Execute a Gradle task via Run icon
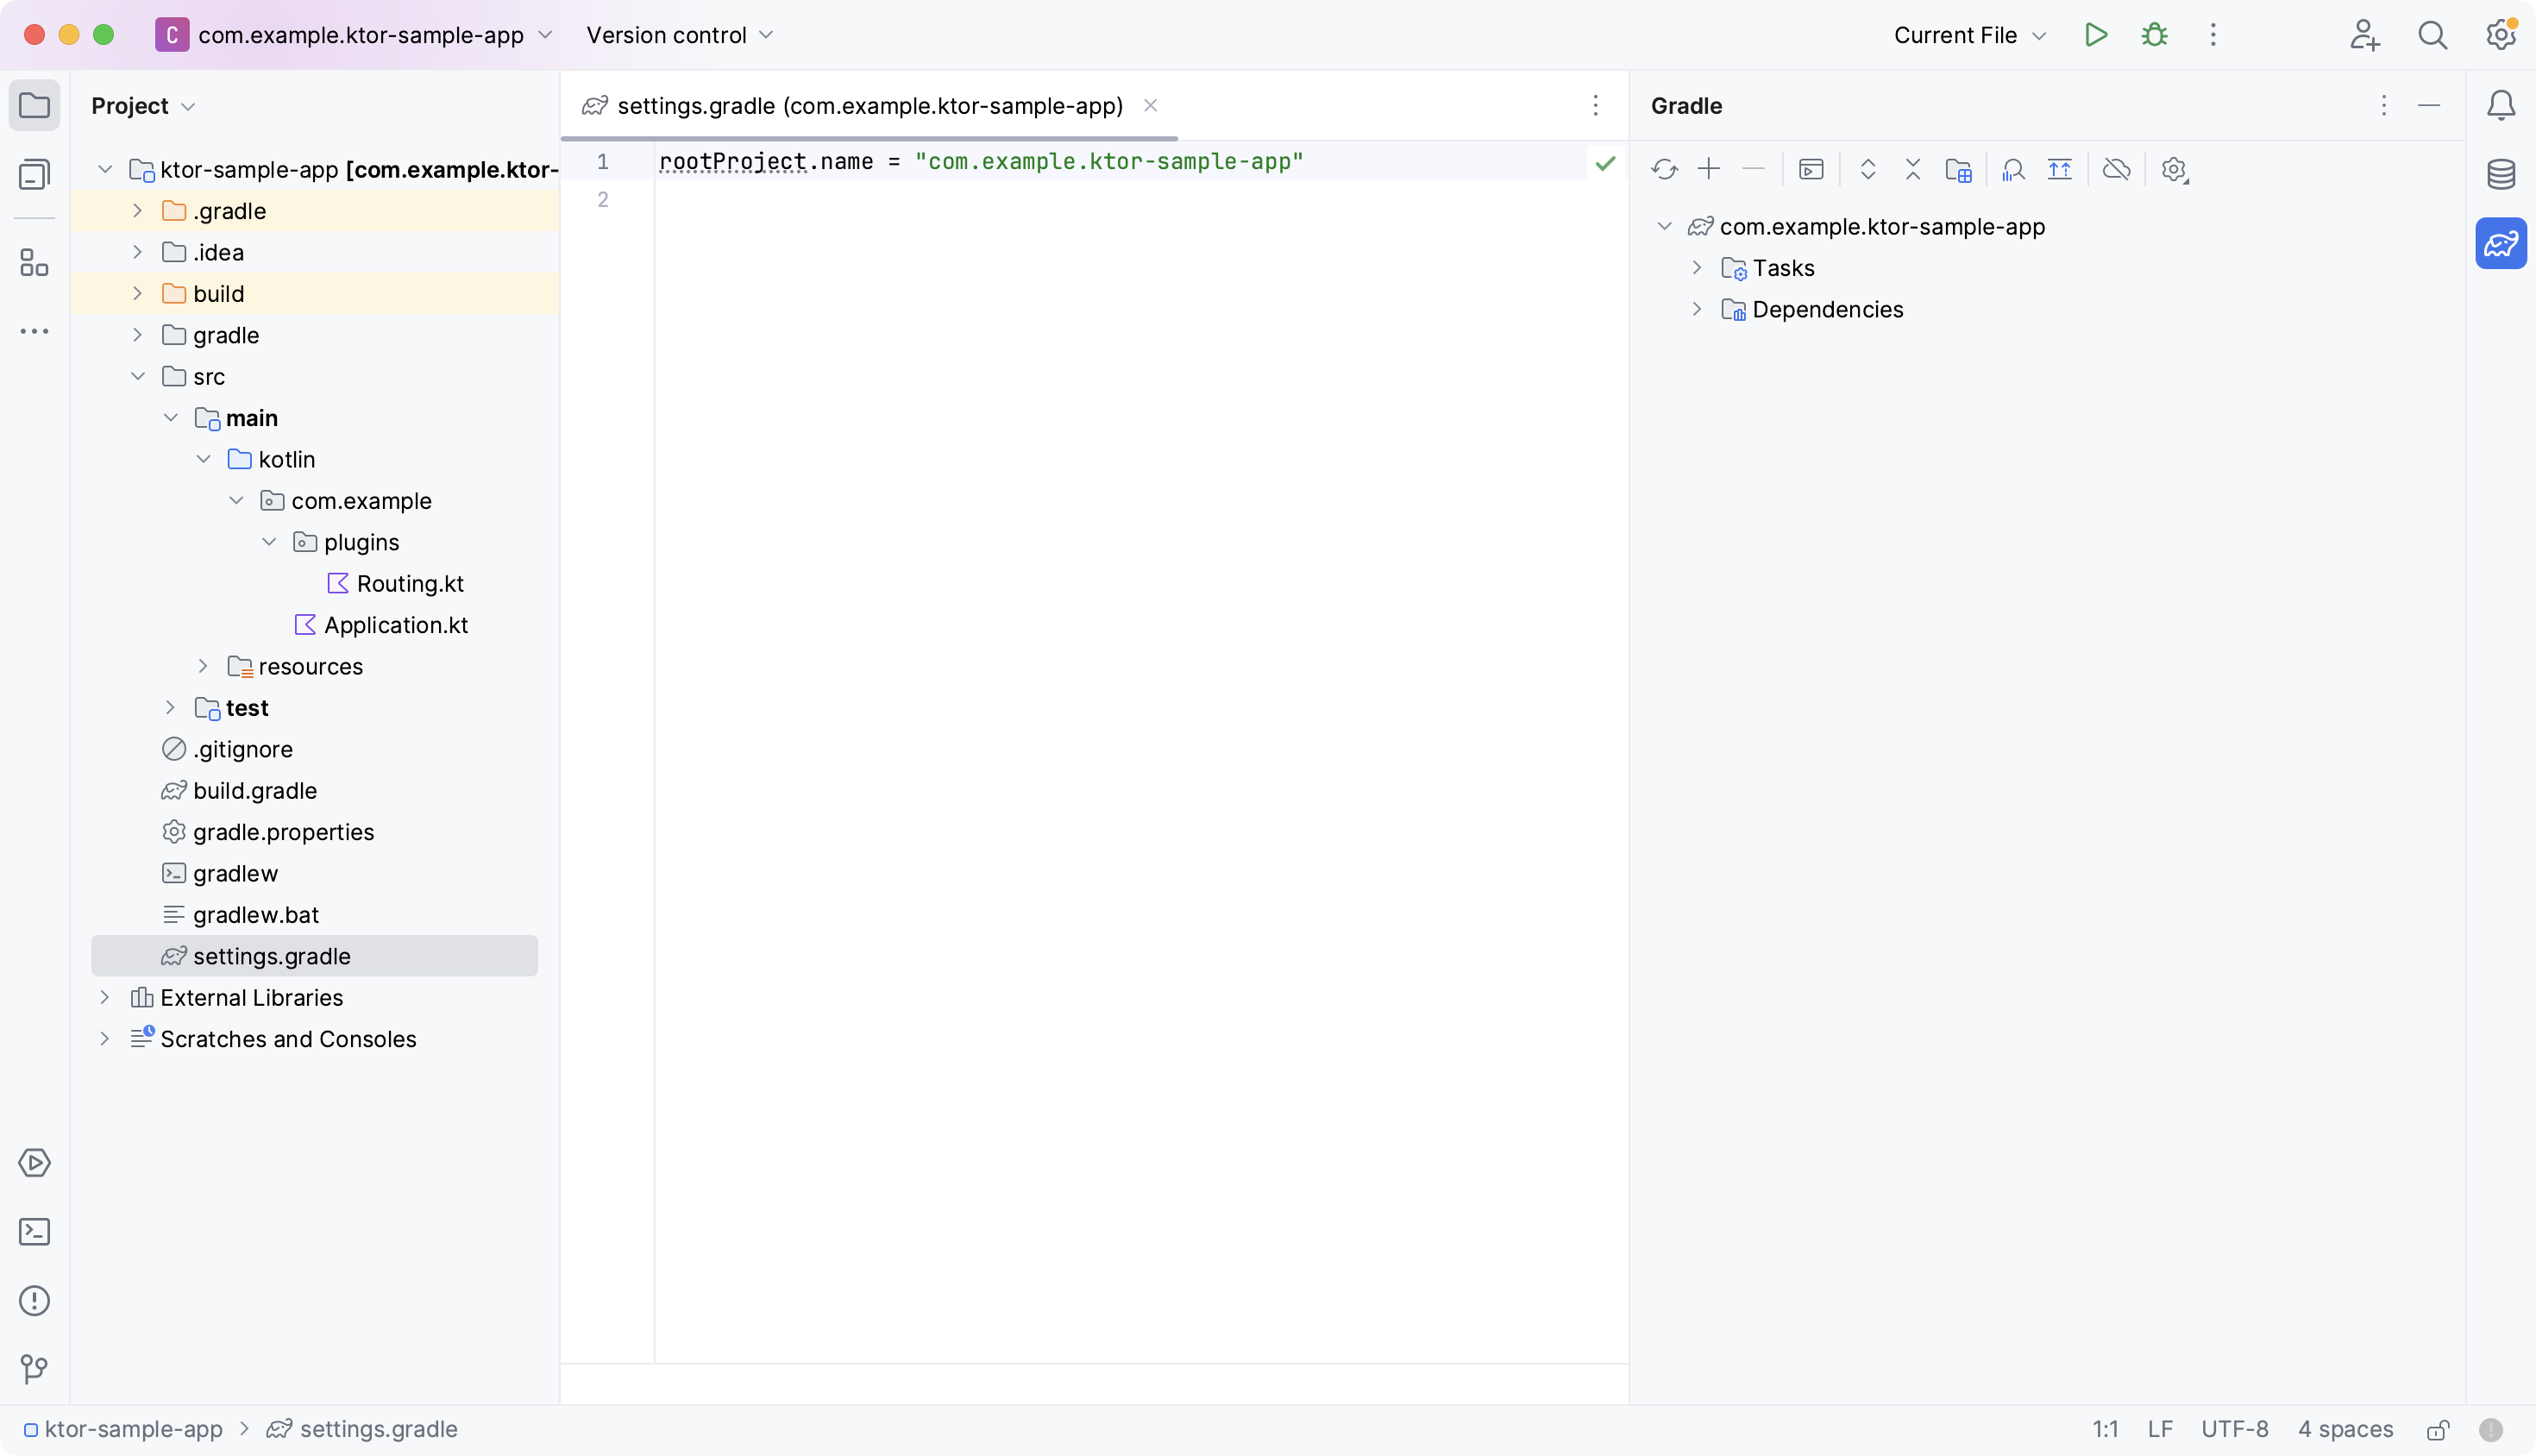2536x1456 pixels. coord(1812,169)
